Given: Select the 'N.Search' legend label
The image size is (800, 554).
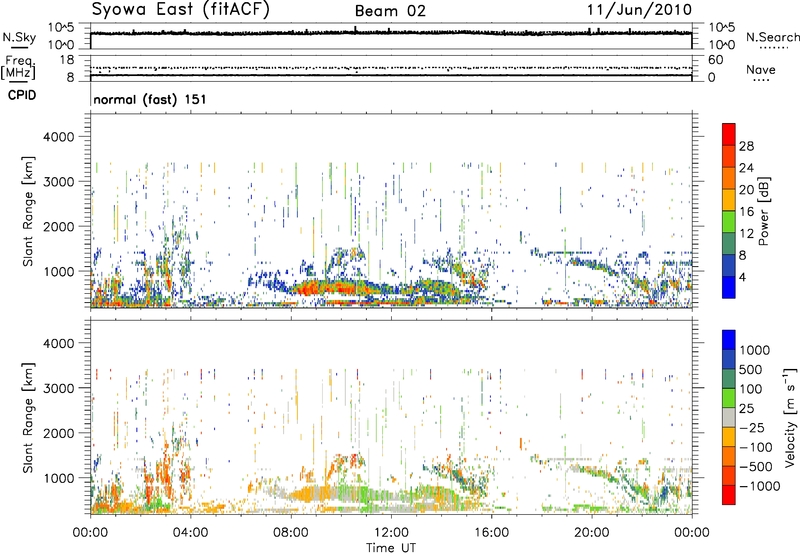Looking at the screenshot, I should [x=772, y=38].
